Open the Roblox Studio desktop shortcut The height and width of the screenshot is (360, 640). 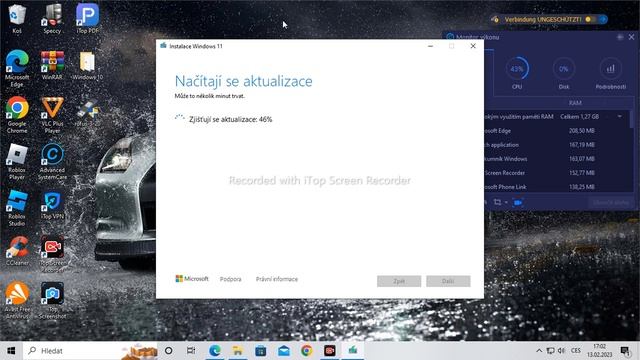[17, 207]
